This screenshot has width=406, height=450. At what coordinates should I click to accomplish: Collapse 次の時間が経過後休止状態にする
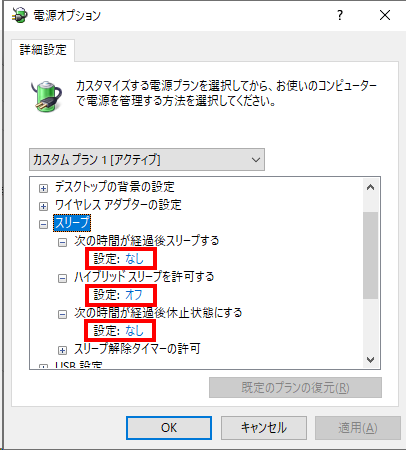[x=62, y=314]
